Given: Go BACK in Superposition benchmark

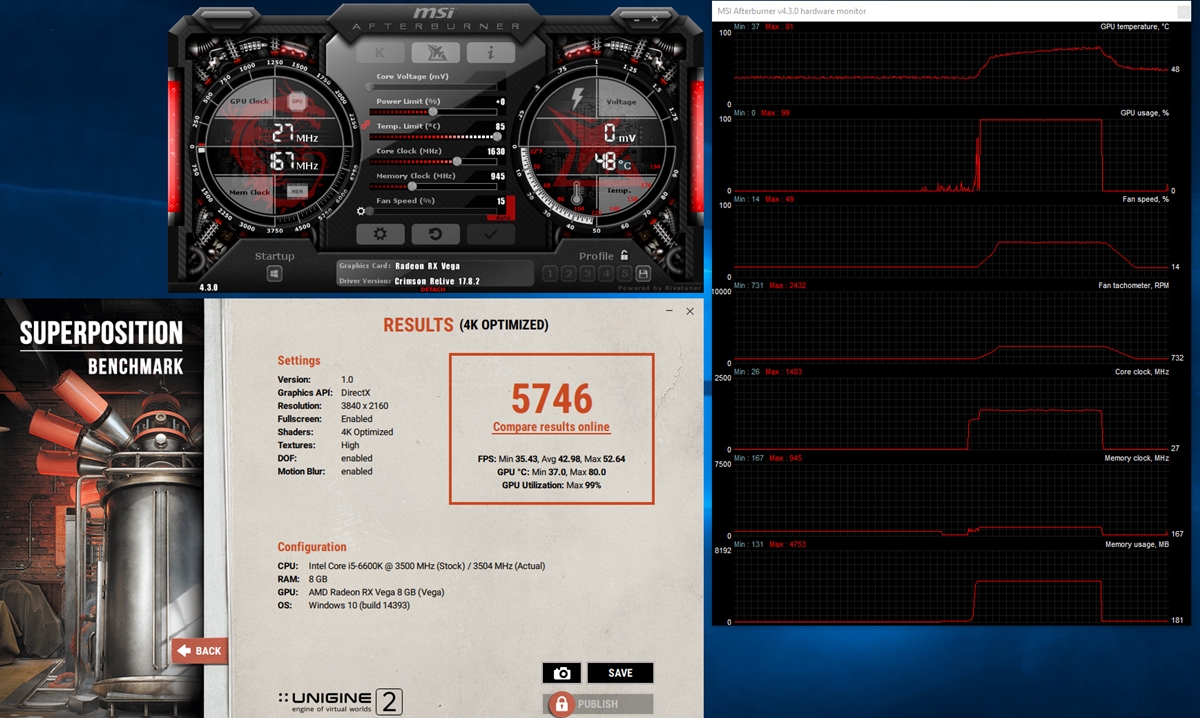Looking at the screenshot, I should coord(198,651).
